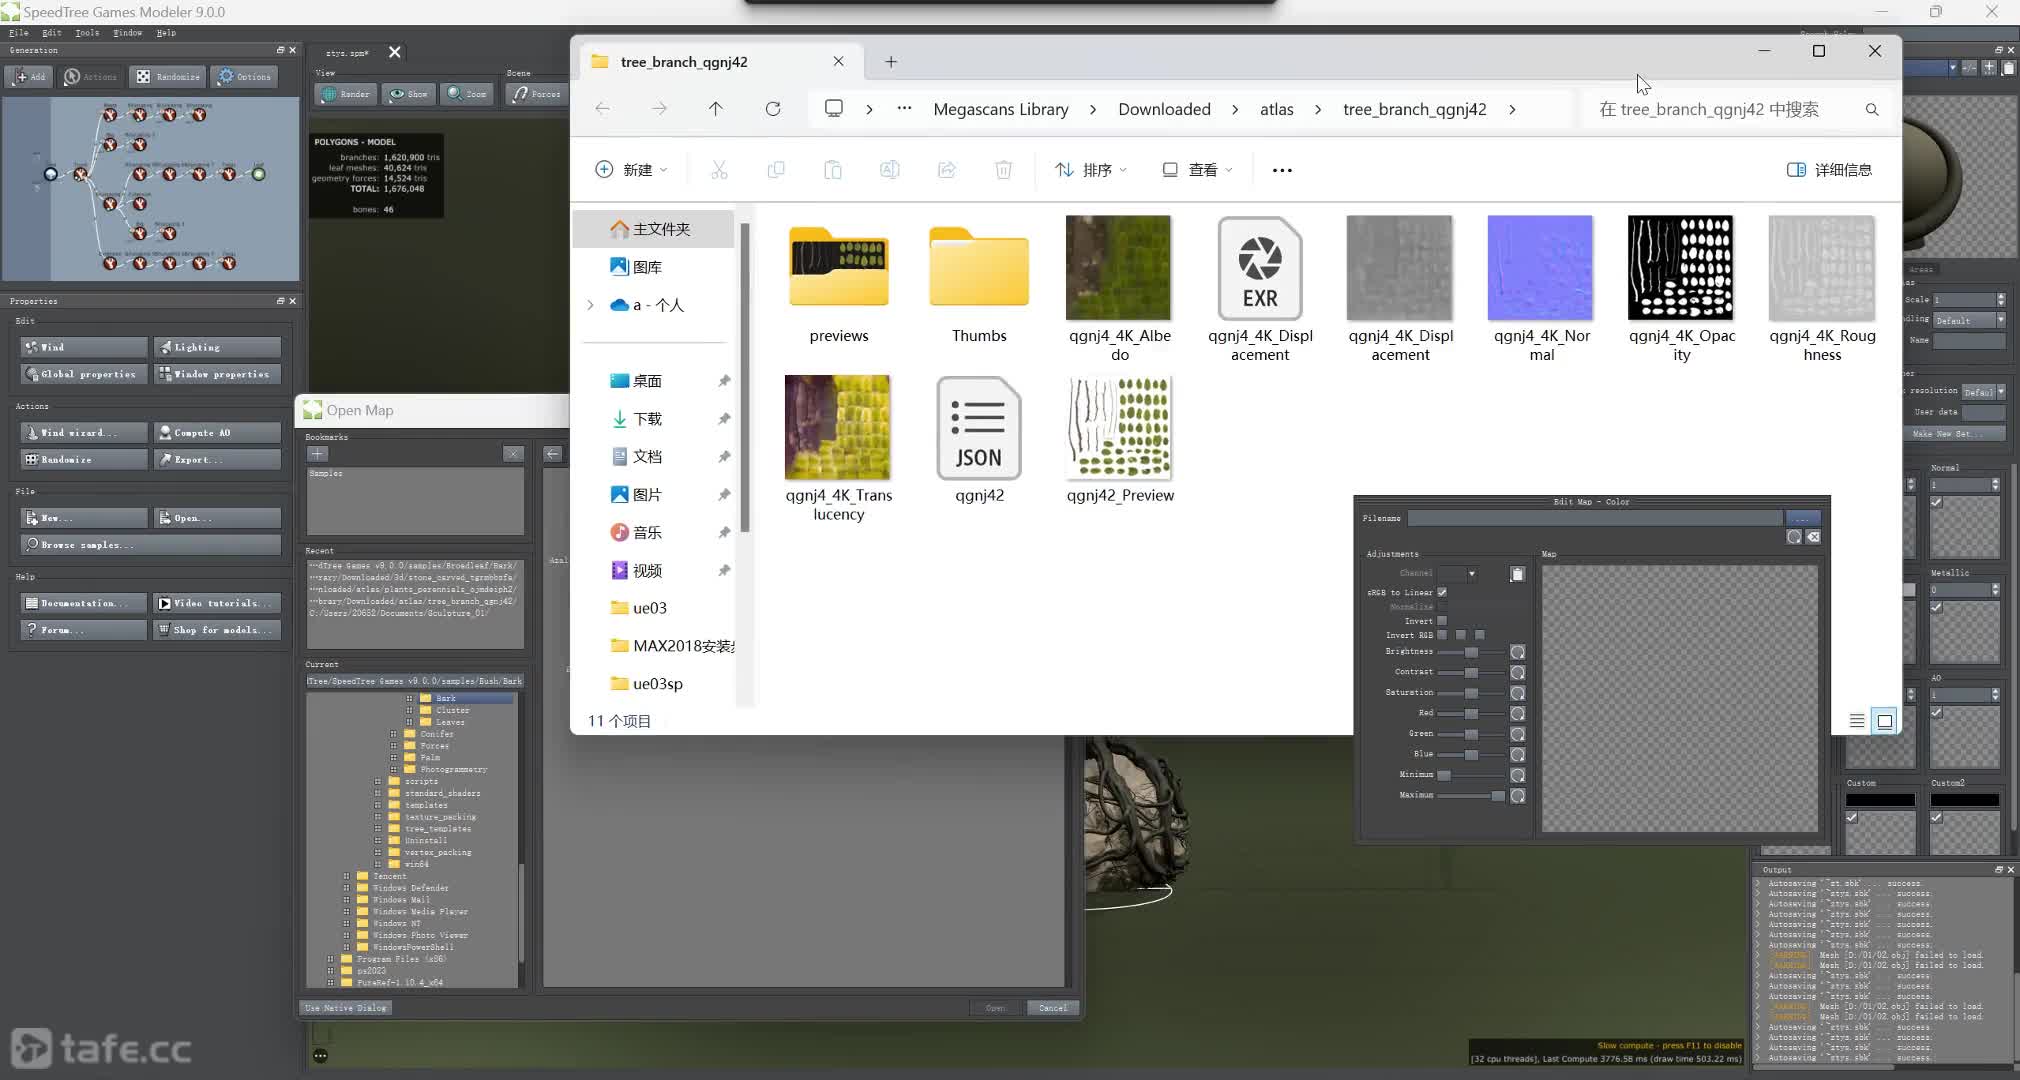2020x1080 pixels.
Task: Open the 排序 sort dropdown in Explorer
Action: pos(1091,170)
